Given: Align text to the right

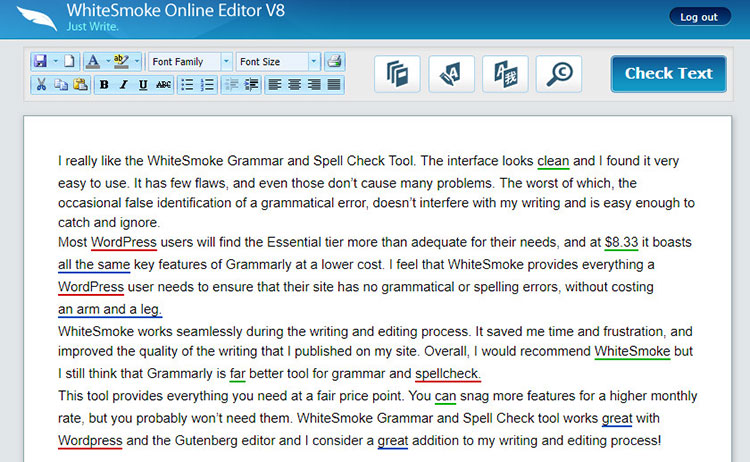Looking at the screenshot, I should (314, 85).
